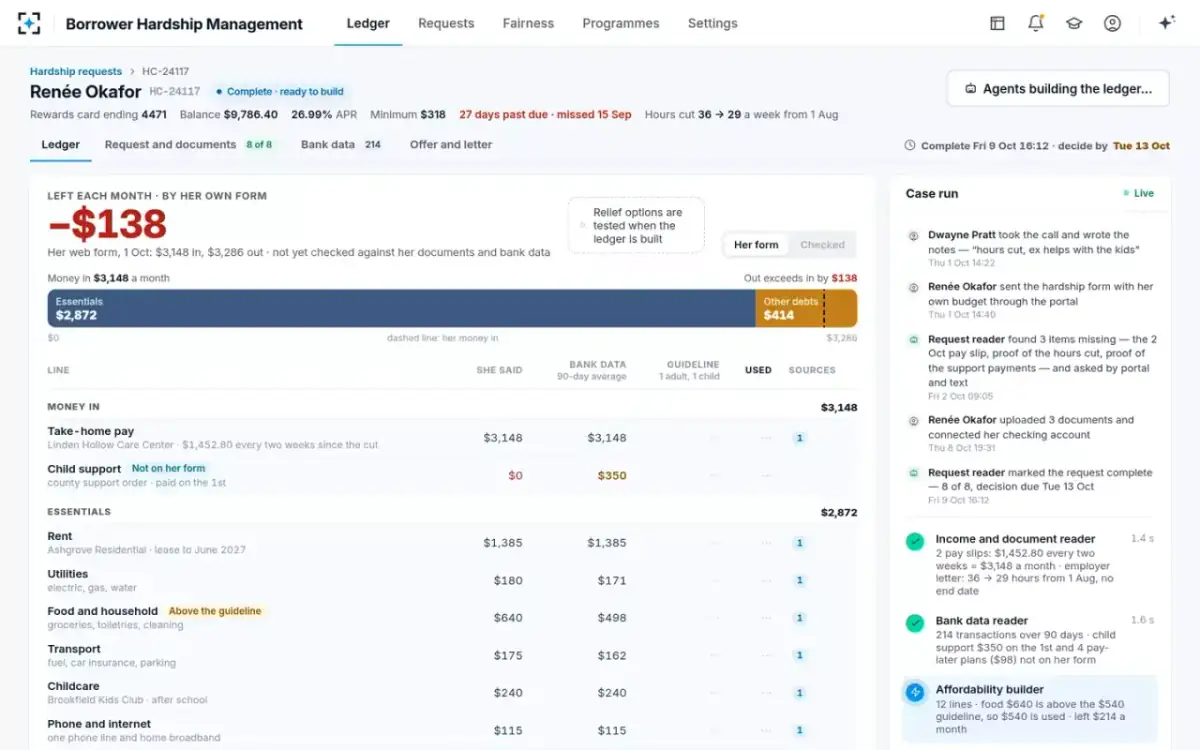Click the Essentials $2,872 bar segment
The height and width of the screenshot is (750, 1200).
pyautogui.click(x=401, y=309)
